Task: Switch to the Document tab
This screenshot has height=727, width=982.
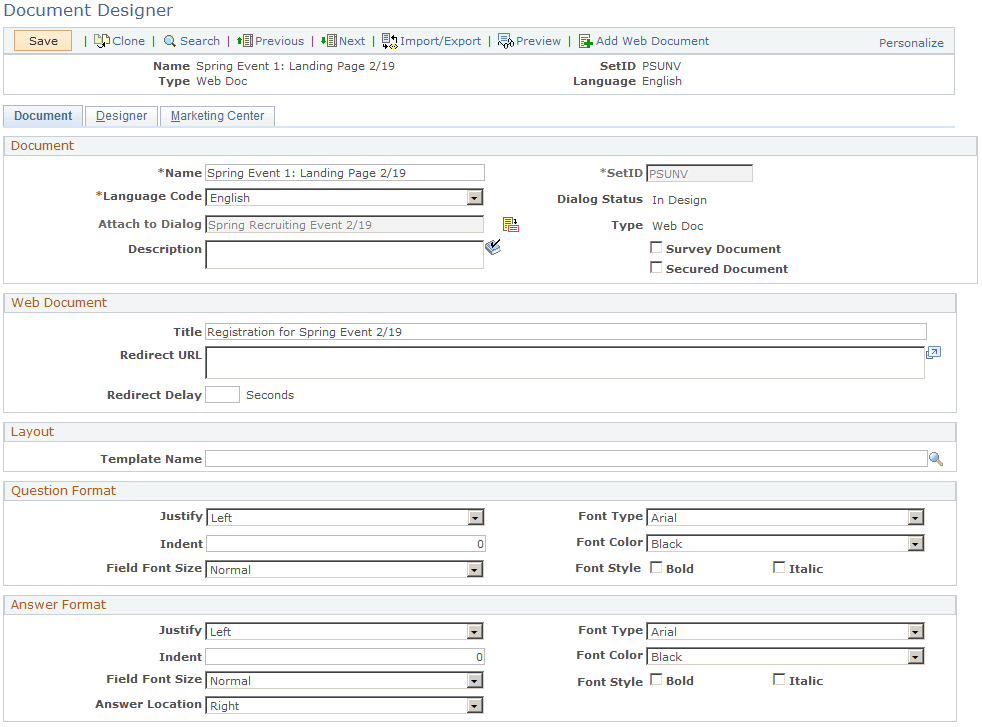Action: [x=43, y=116]
